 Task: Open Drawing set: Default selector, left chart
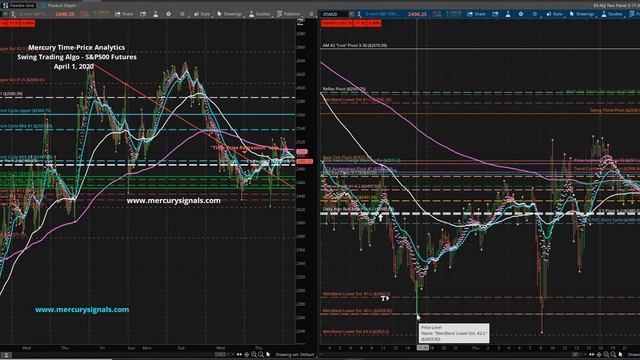click(295, 355)
